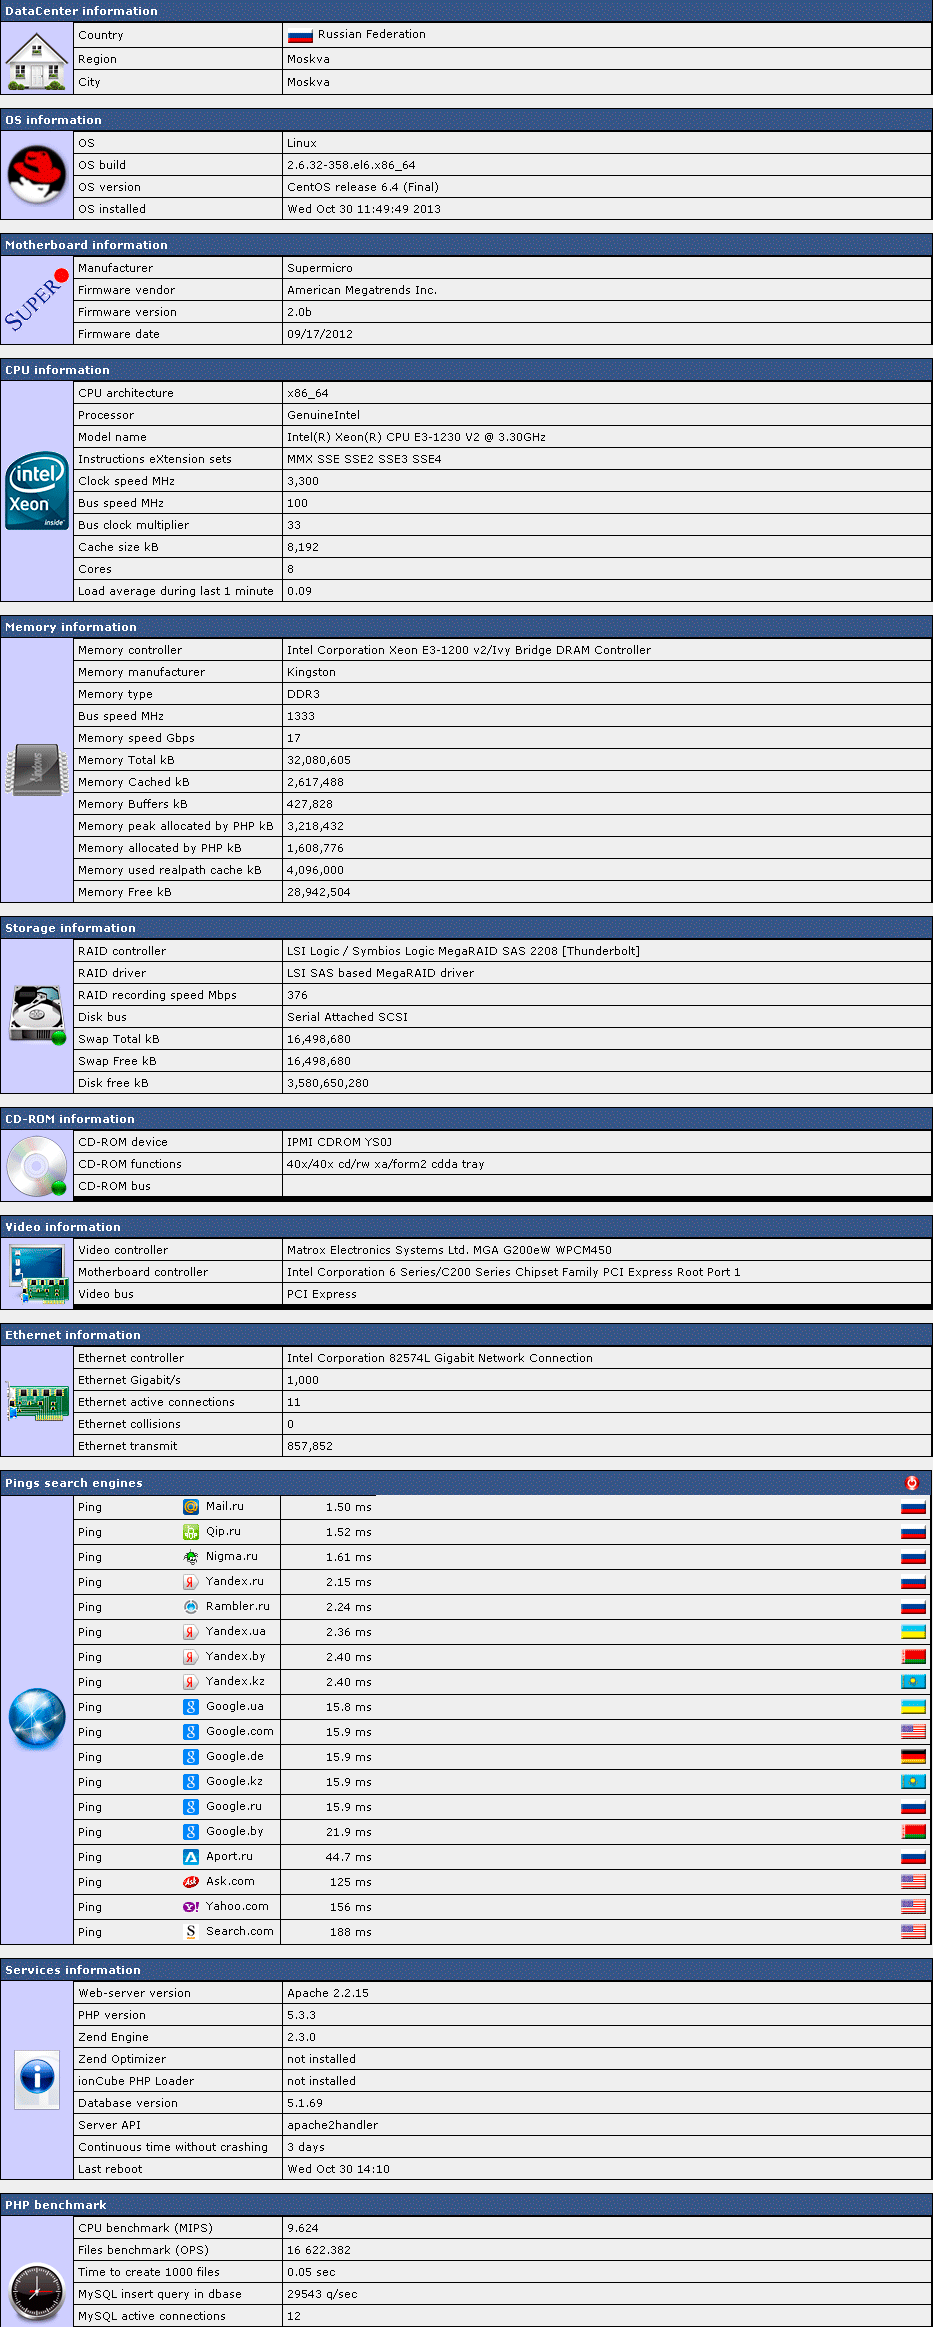The image size is (933, 2327).
Task: Click the Search.com favicon
Action: coord(191,1932)
